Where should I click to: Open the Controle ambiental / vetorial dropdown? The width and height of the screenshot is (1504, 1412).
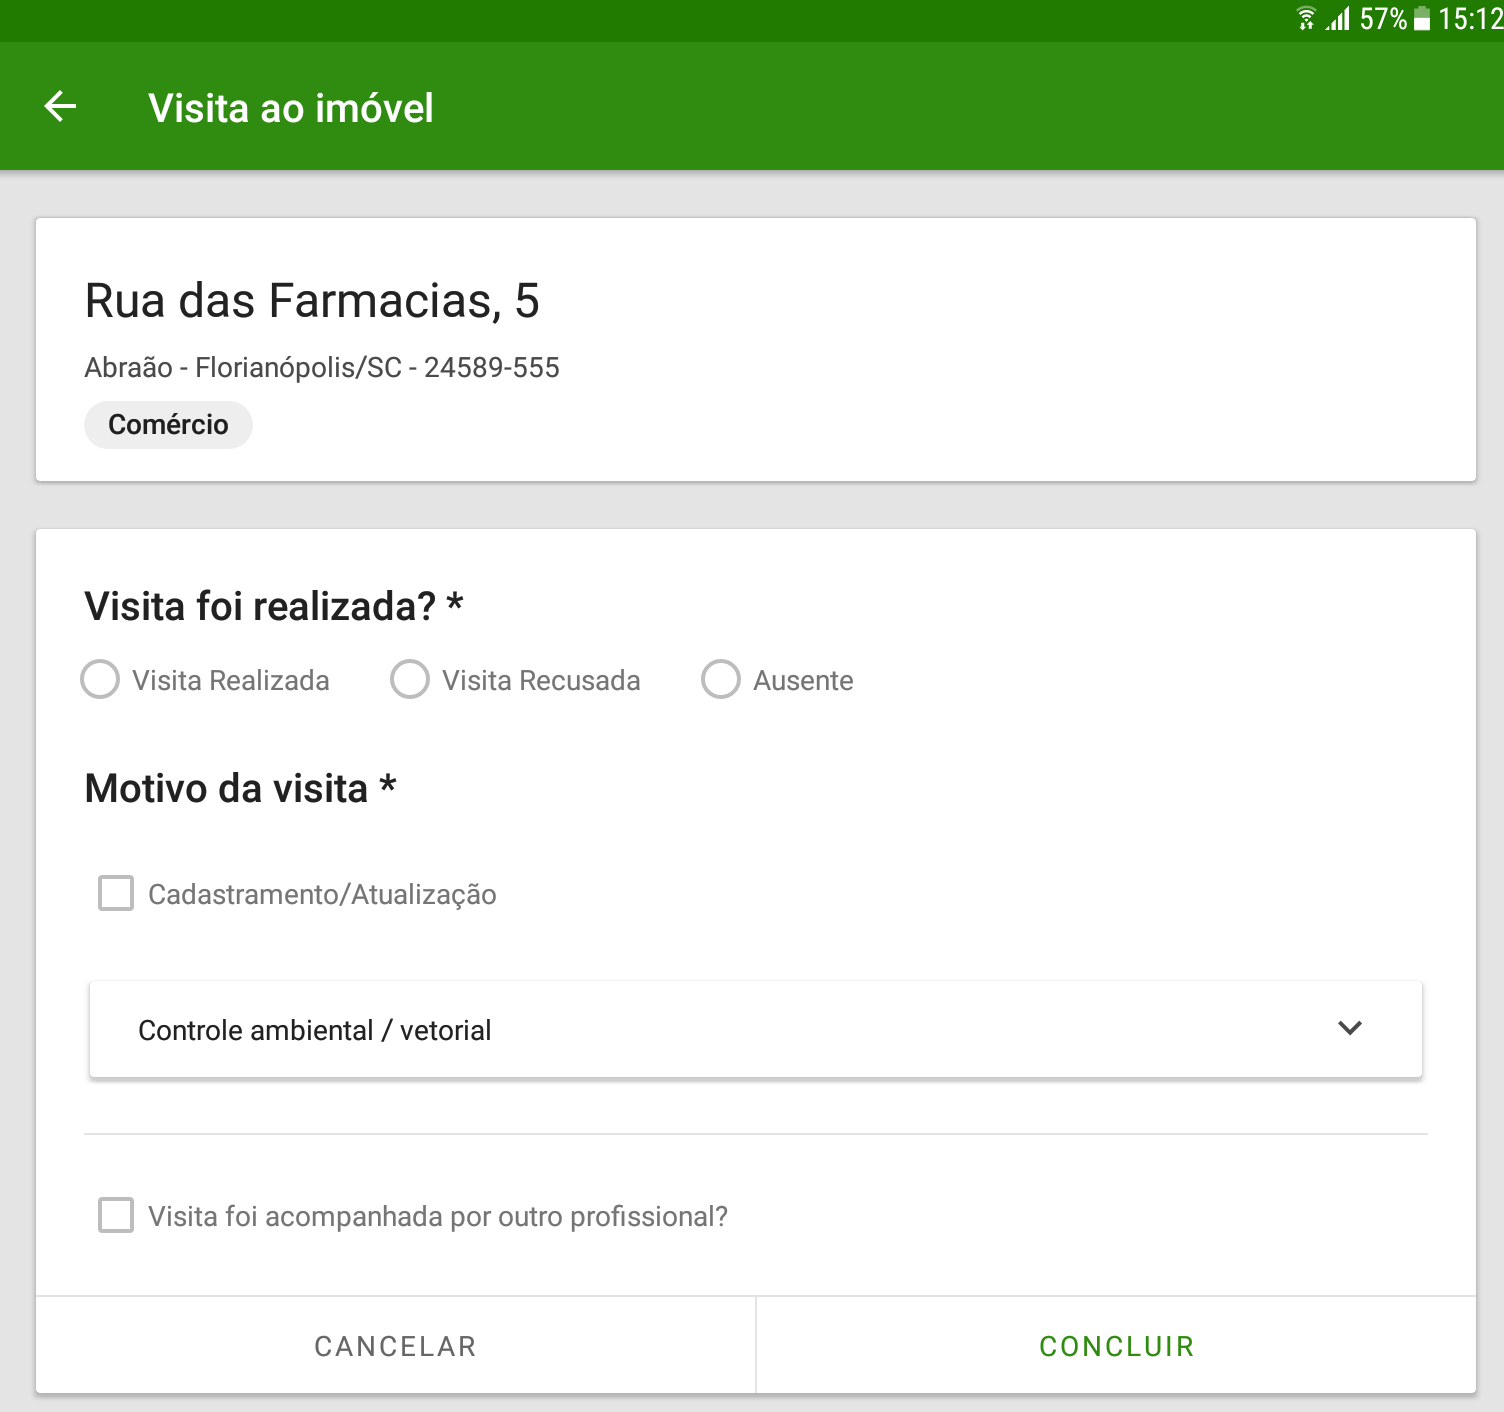(756, 1029)
